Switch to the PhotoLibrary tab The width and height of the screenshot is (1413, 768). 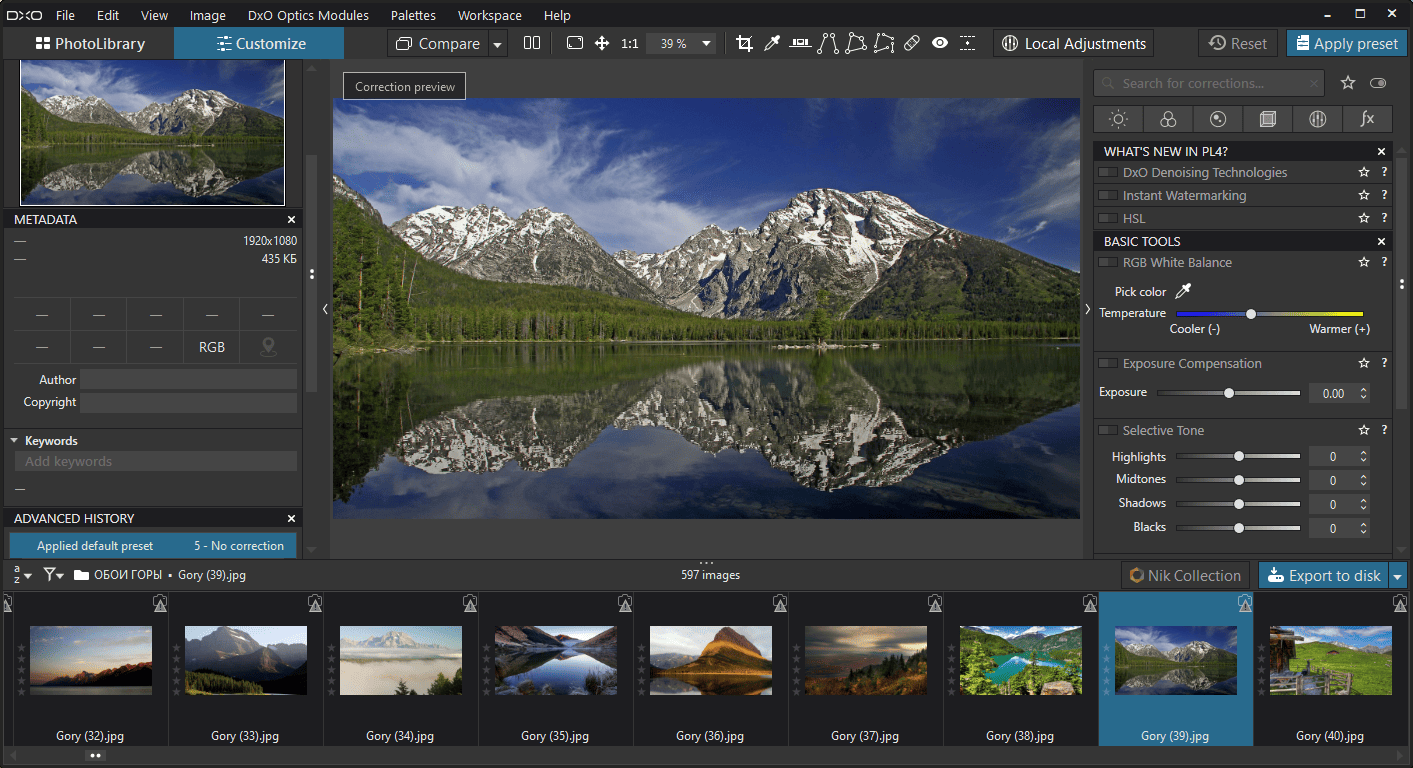[89, 44]
